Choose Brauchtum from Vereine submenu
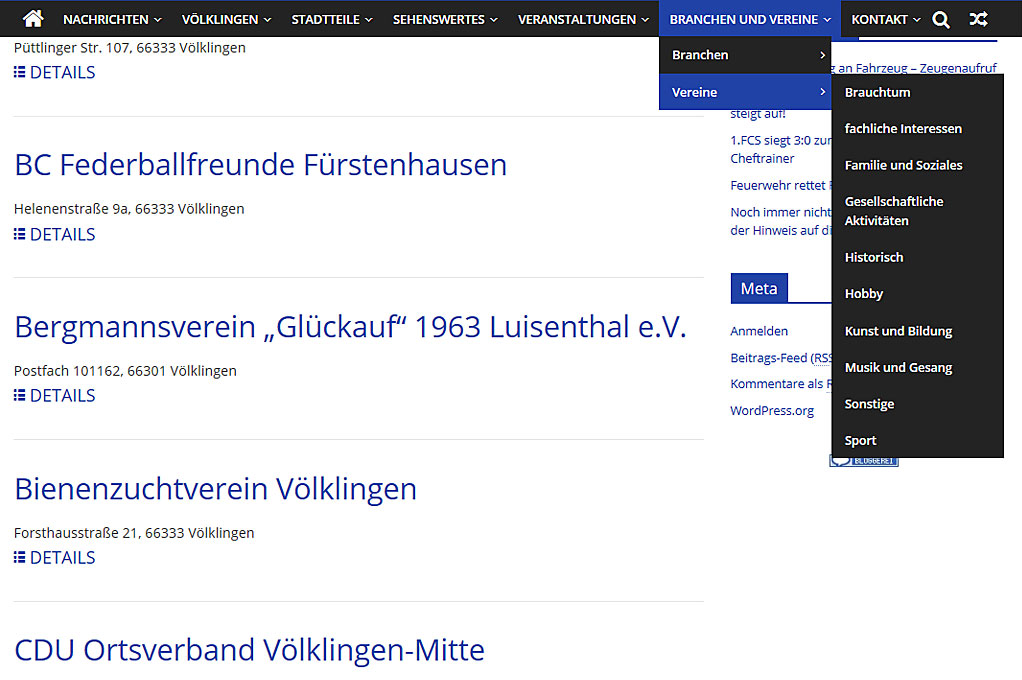Screen dimensions: 1022x680 point(877,92)
